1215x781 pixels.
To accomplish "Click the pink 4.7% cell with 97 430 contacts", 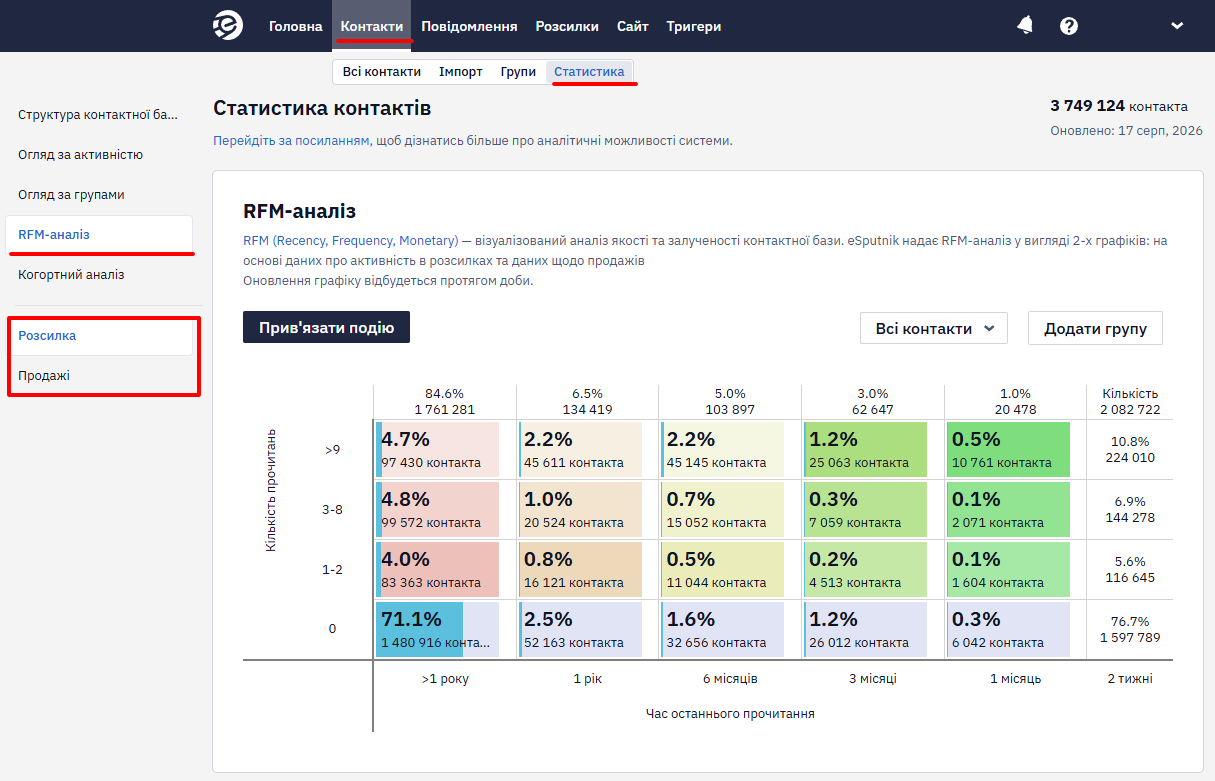I will 437,449.
